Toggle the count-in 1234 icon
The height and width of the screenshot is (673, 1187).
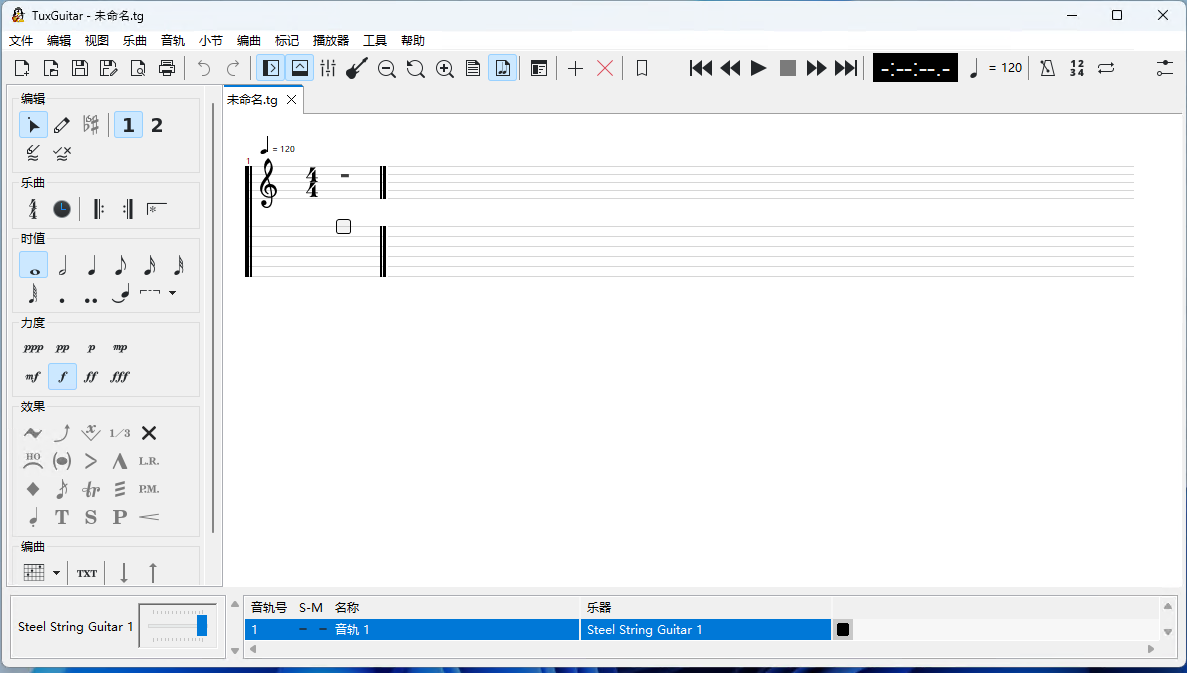tap(1077, 68)
